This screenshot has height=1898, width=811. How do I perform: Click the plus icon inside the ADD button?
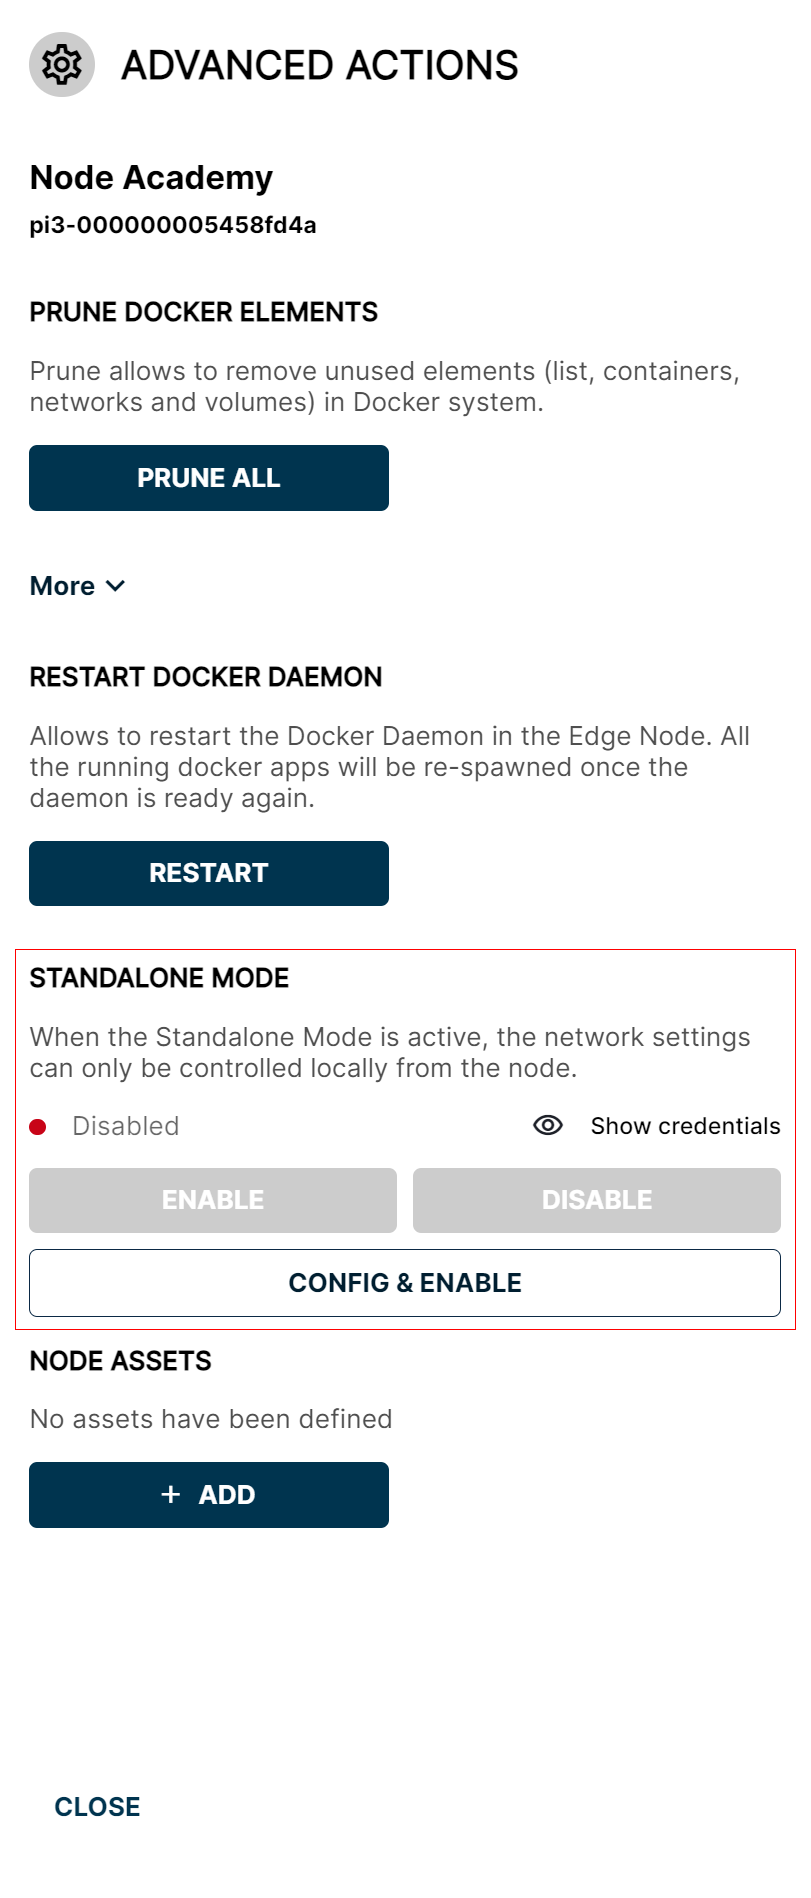(x=171, y=1494)
